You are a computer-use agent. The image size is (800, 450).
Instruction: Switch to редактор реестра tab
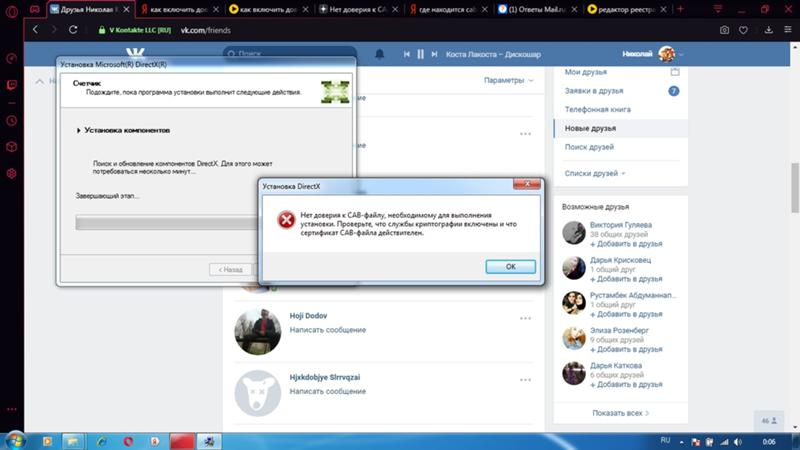tap(627, 9)
